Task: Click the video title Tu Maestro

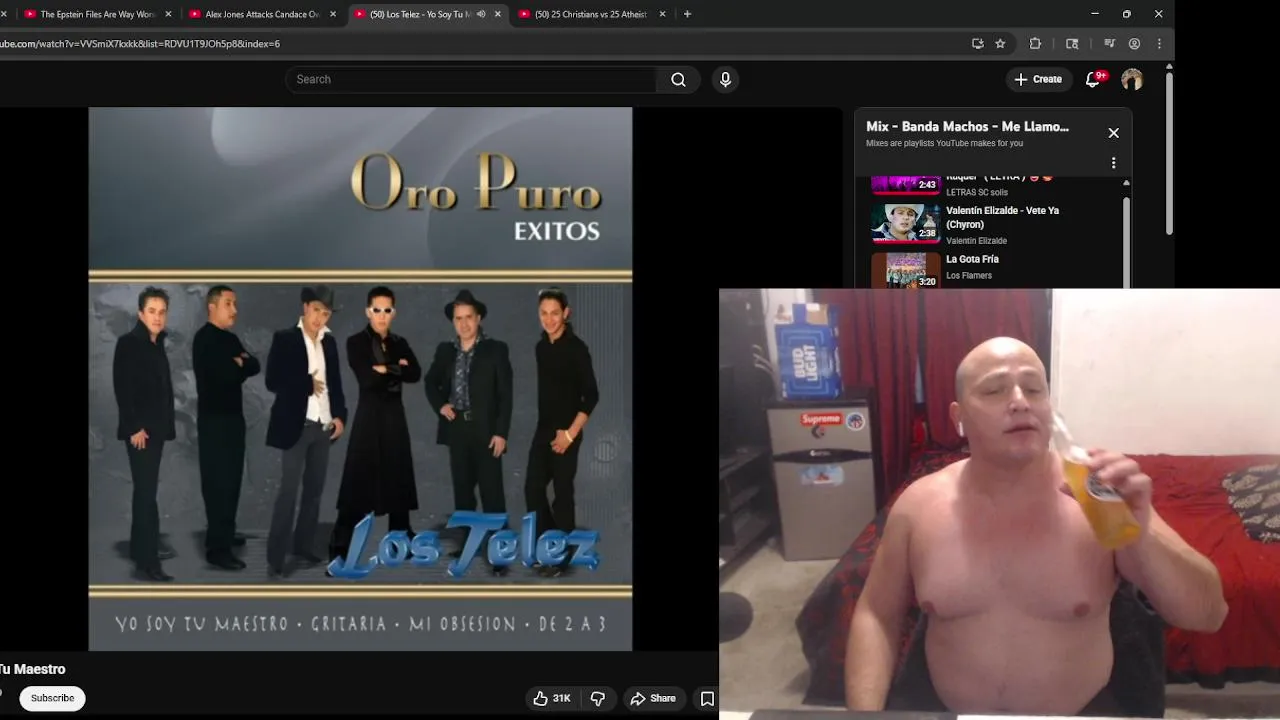Action: (33, 669)
